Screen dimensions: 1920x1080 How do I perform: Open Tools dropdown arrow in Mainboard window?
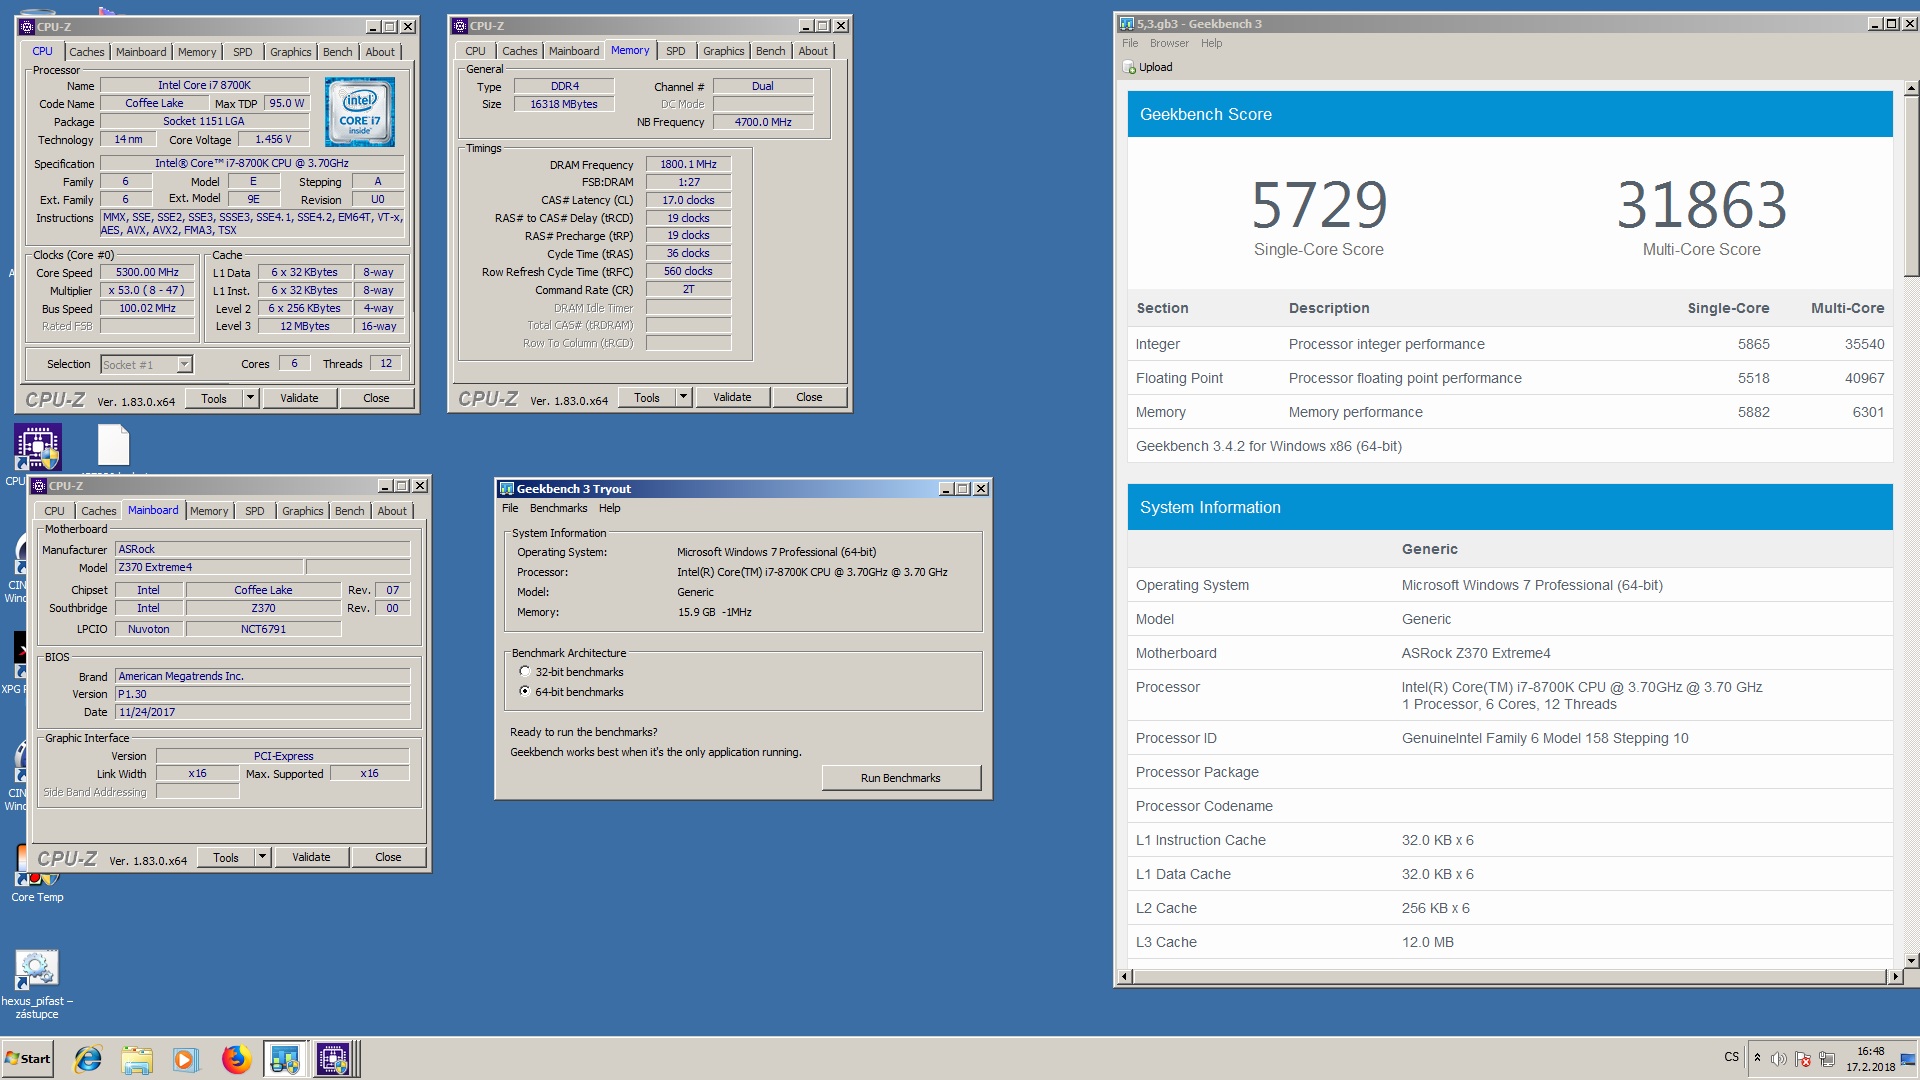(262, 857)
